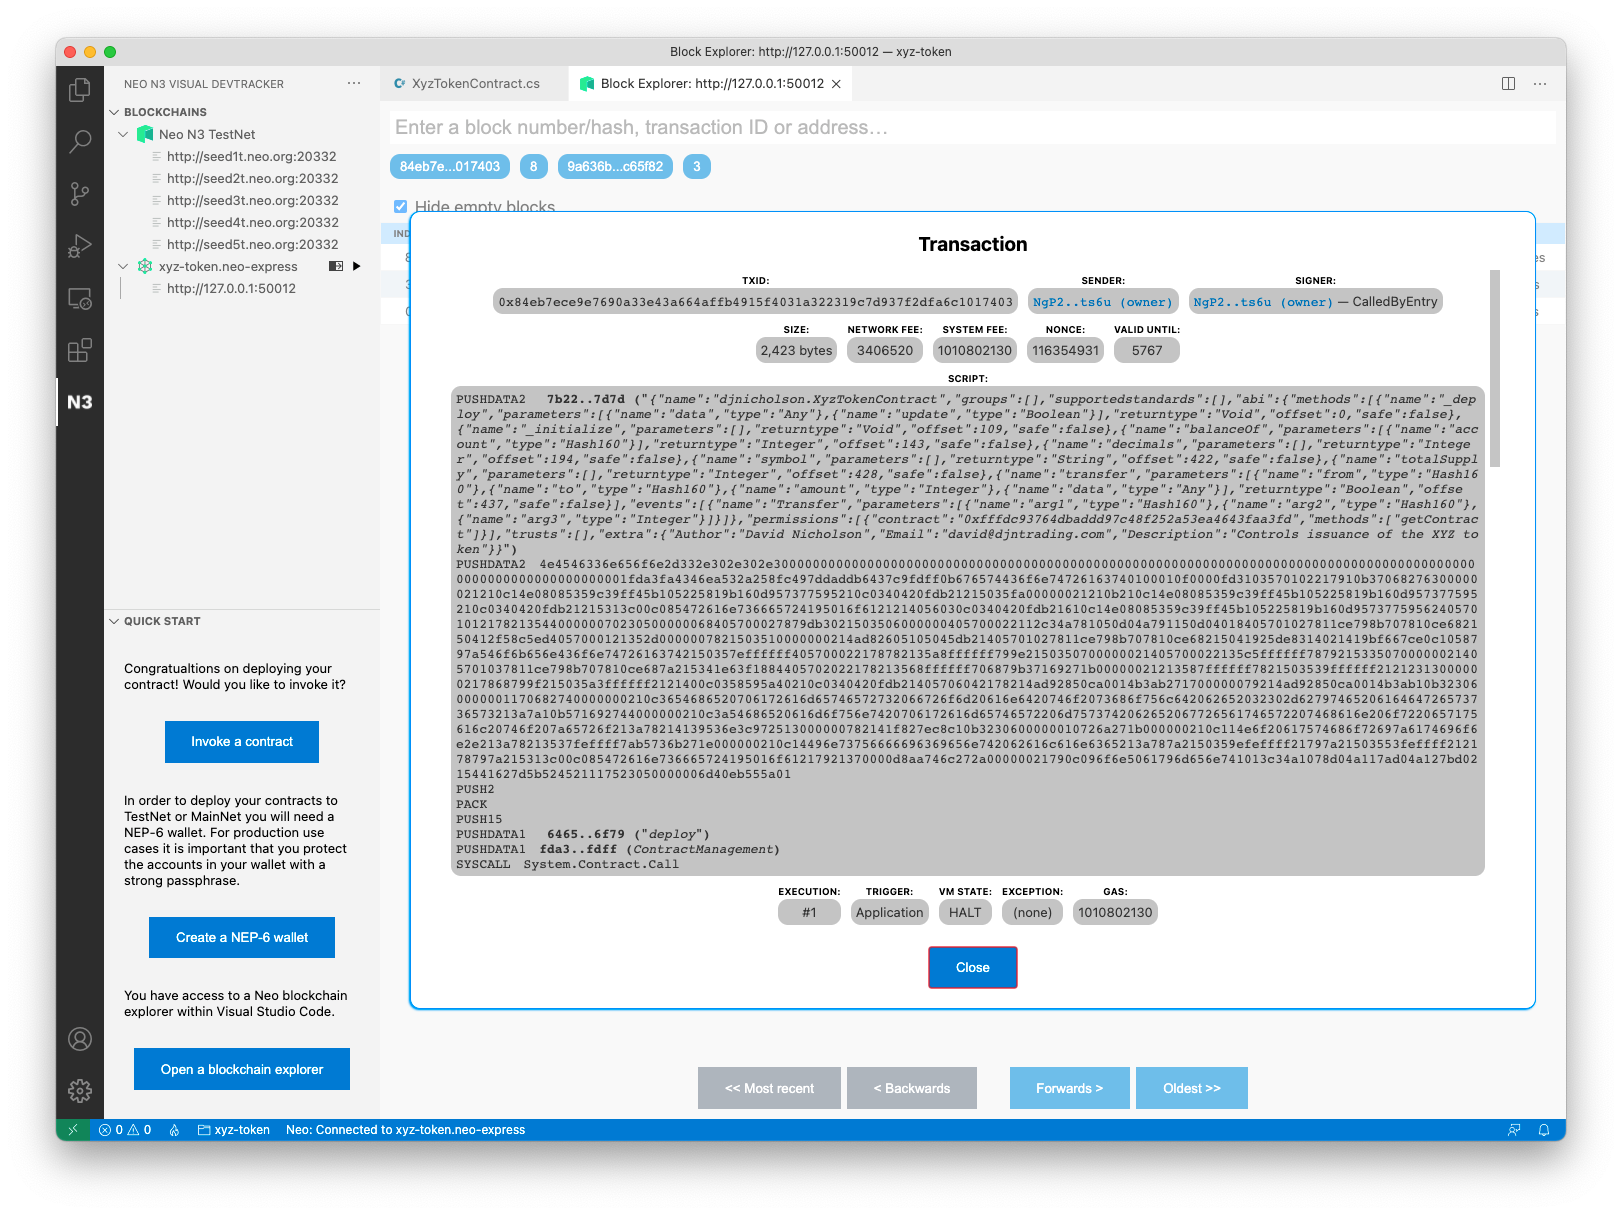Click the Application trigger value

(890, 913)
